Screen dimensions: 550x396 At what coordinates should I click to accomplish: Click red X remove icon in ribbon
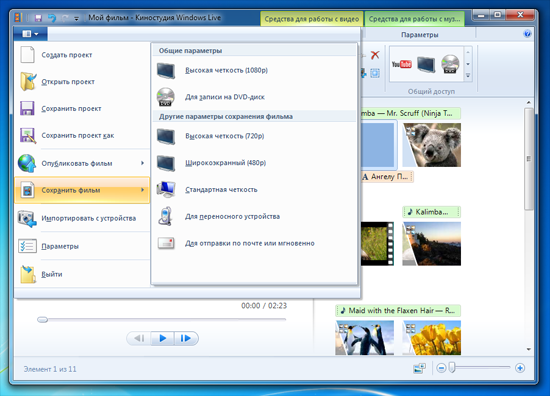pos(375,55)
